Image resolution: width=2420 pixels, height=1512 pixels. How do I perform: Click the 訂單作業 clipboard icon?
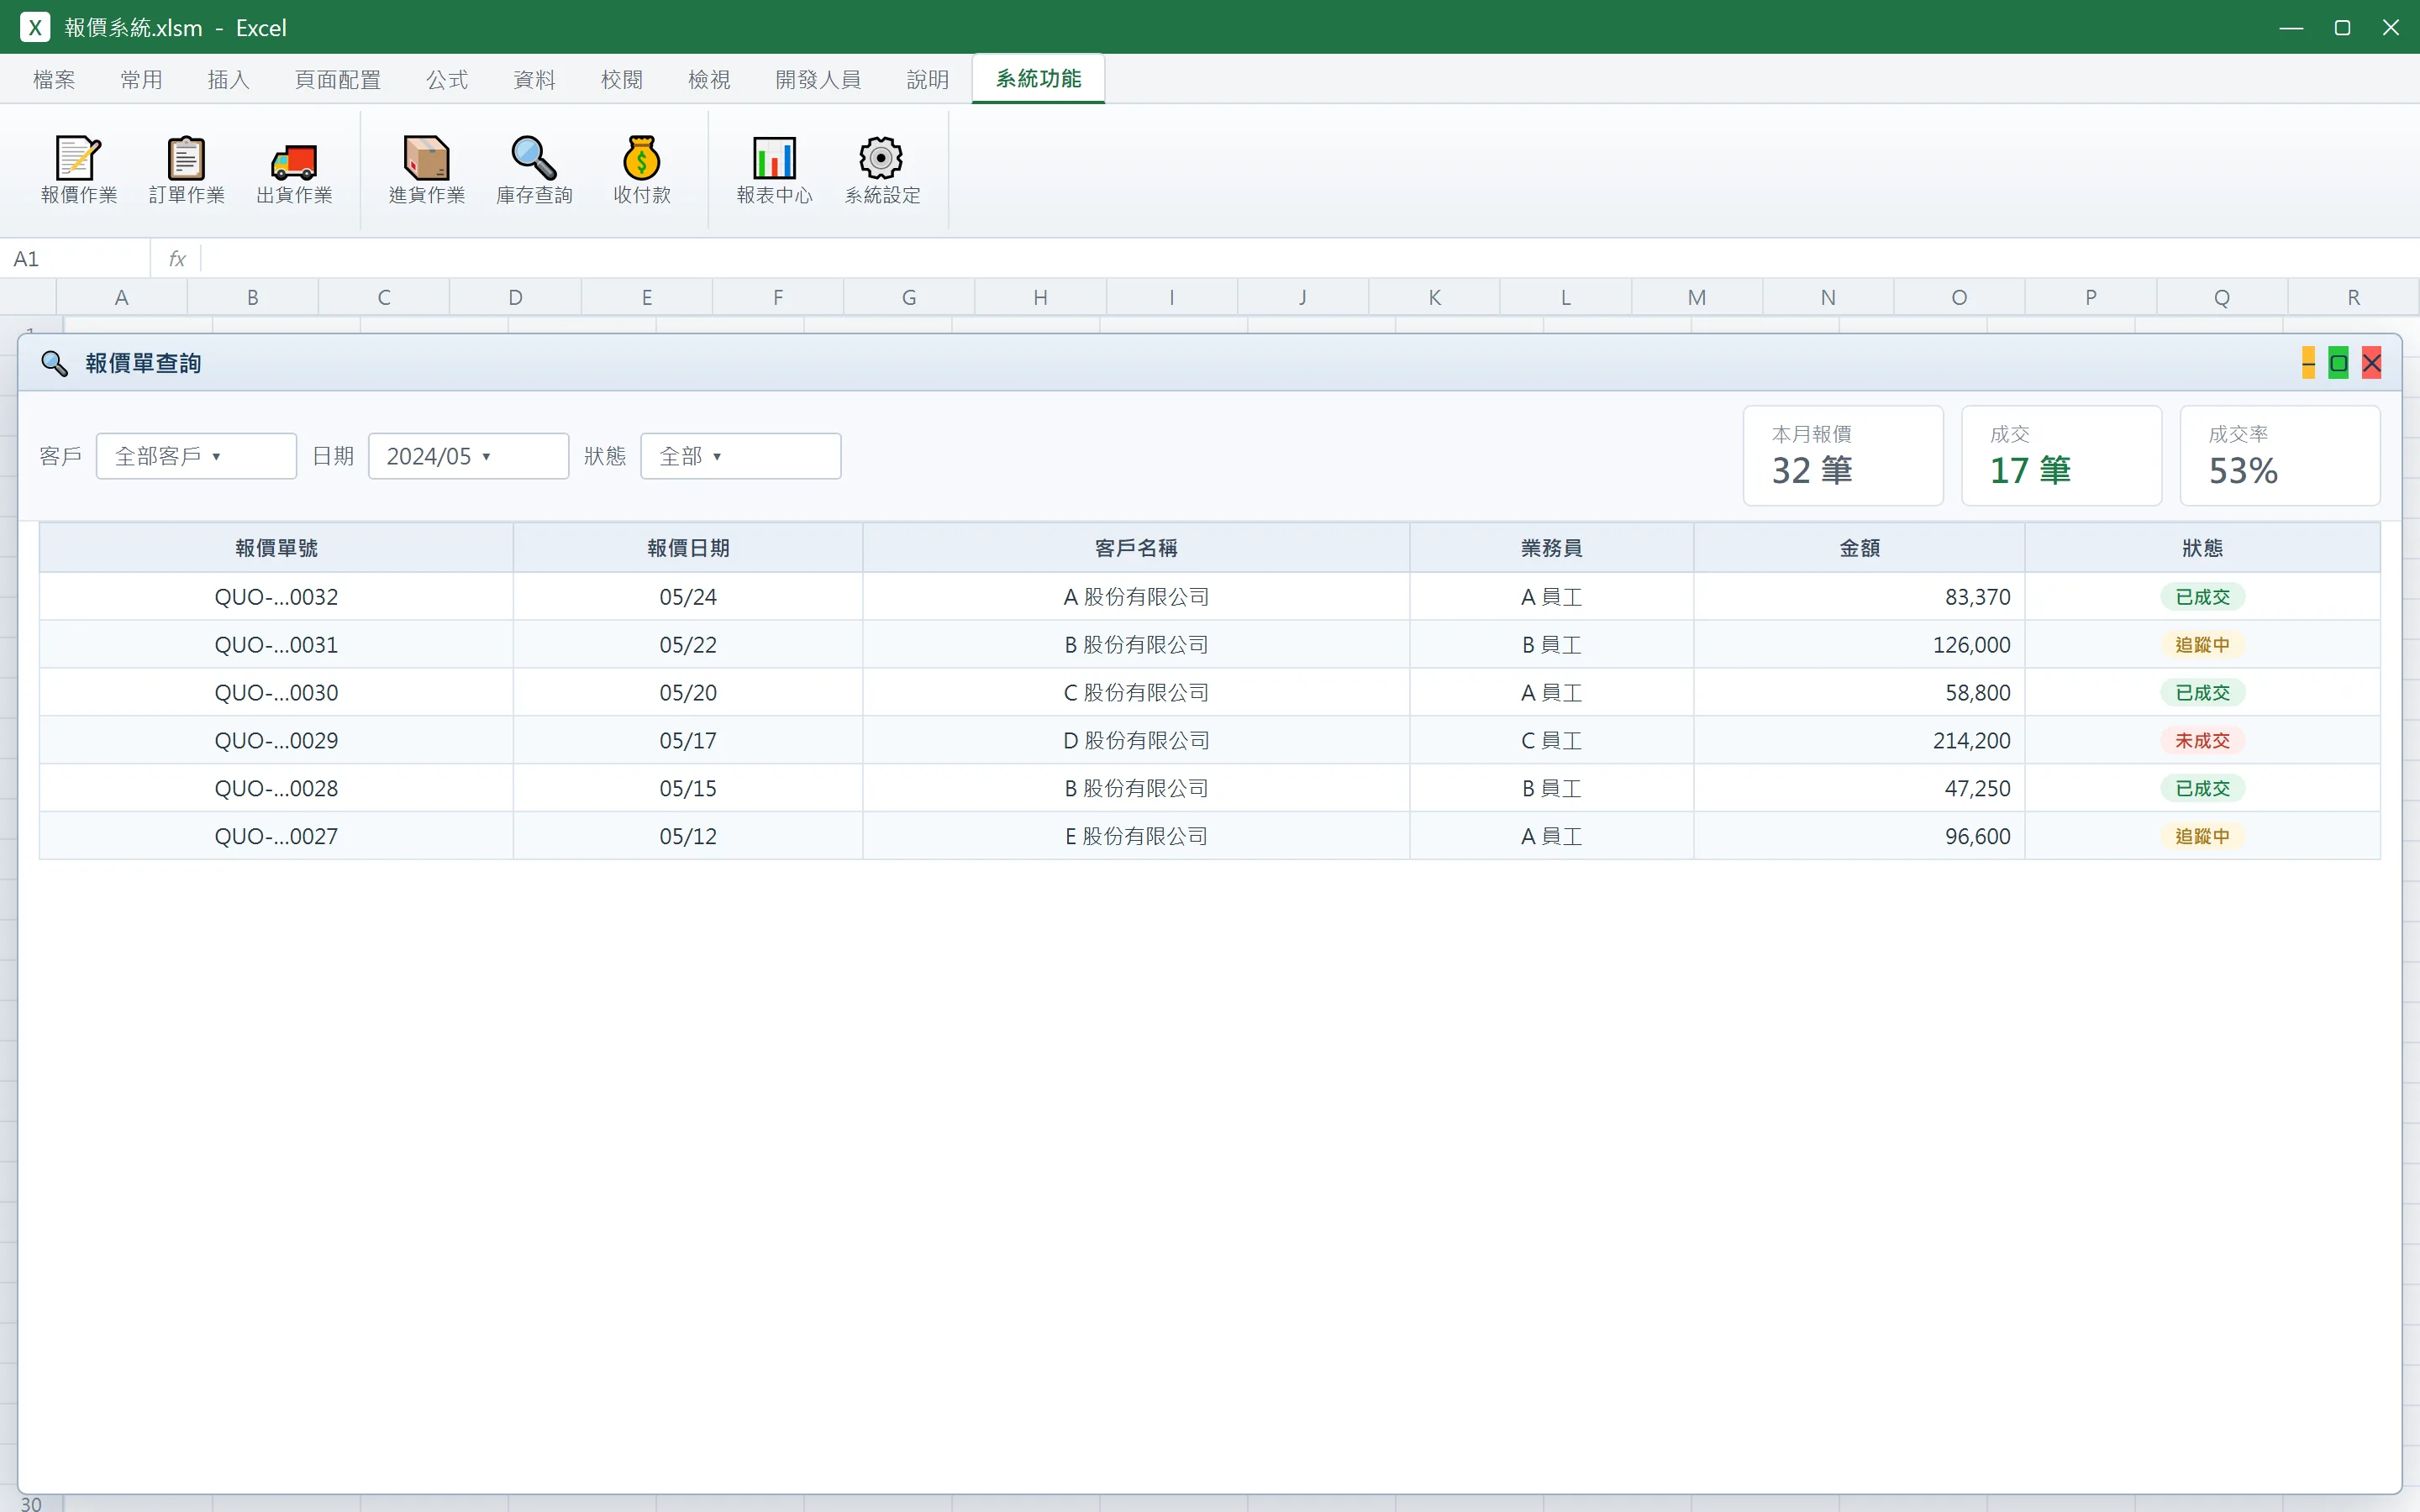pos(186,170)
